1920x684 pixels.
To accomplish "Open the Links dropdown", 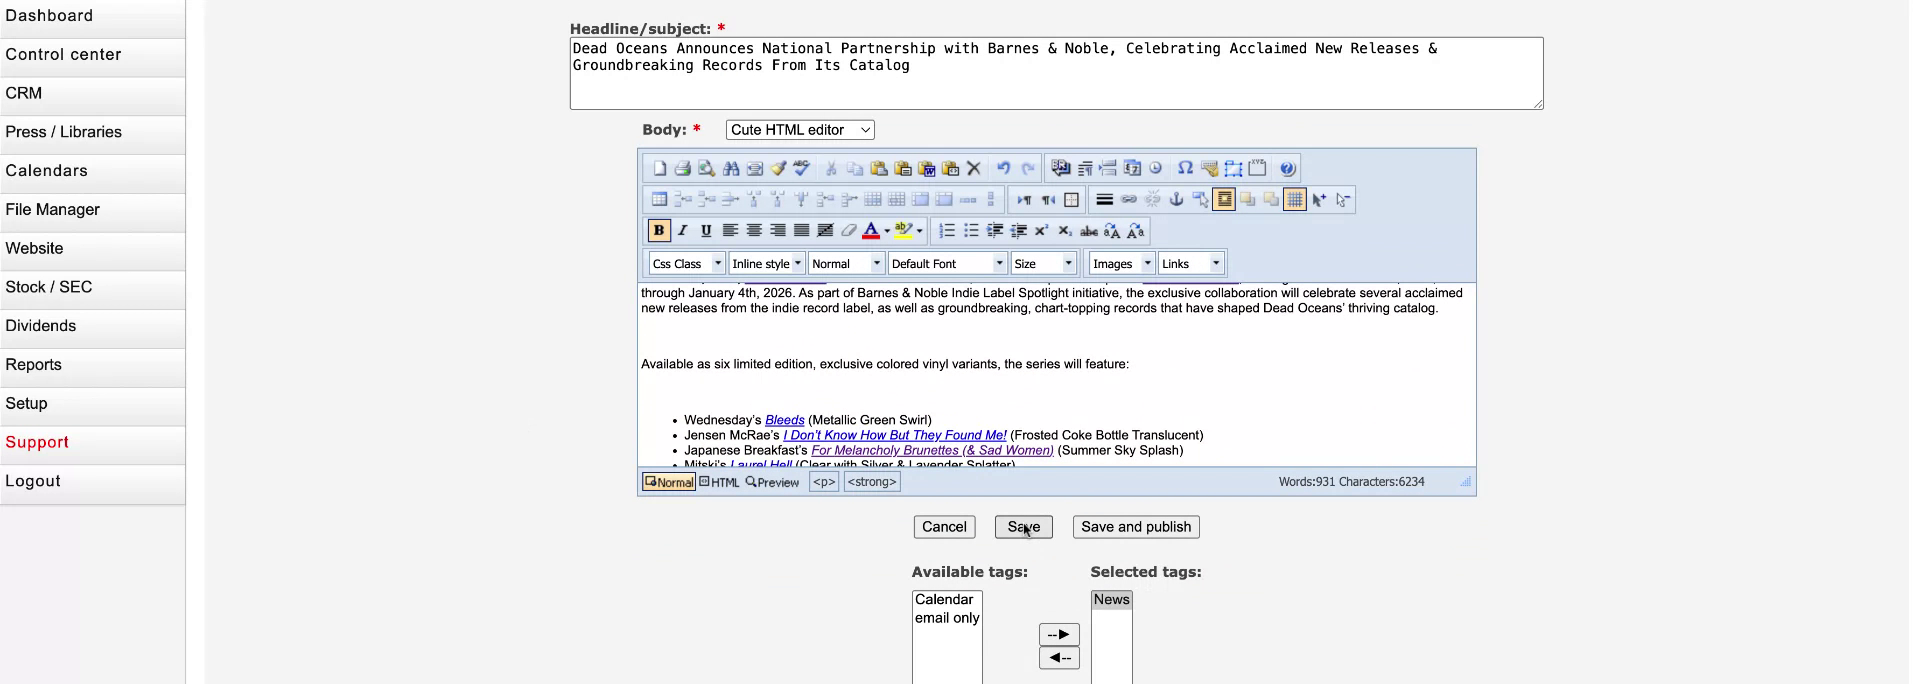I will click(x=1191, y=263).
